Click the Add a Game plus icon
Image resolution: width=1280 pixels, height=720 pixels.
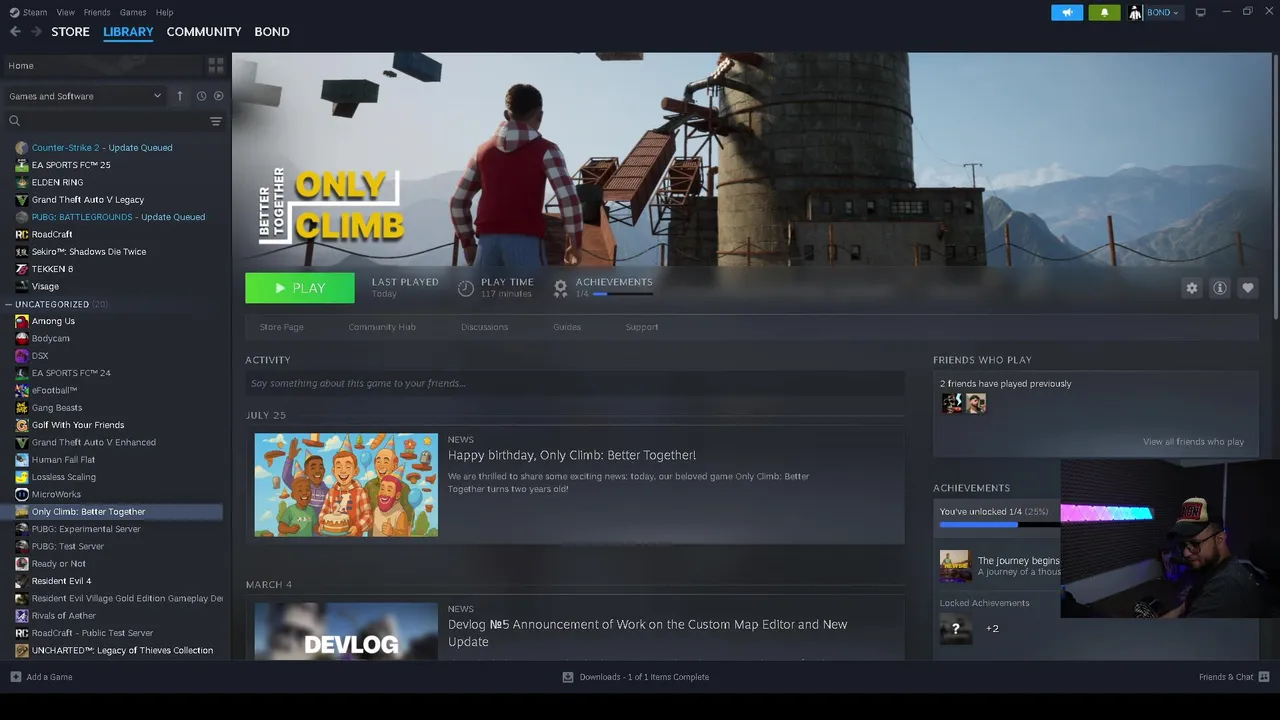tap(15, 677)
